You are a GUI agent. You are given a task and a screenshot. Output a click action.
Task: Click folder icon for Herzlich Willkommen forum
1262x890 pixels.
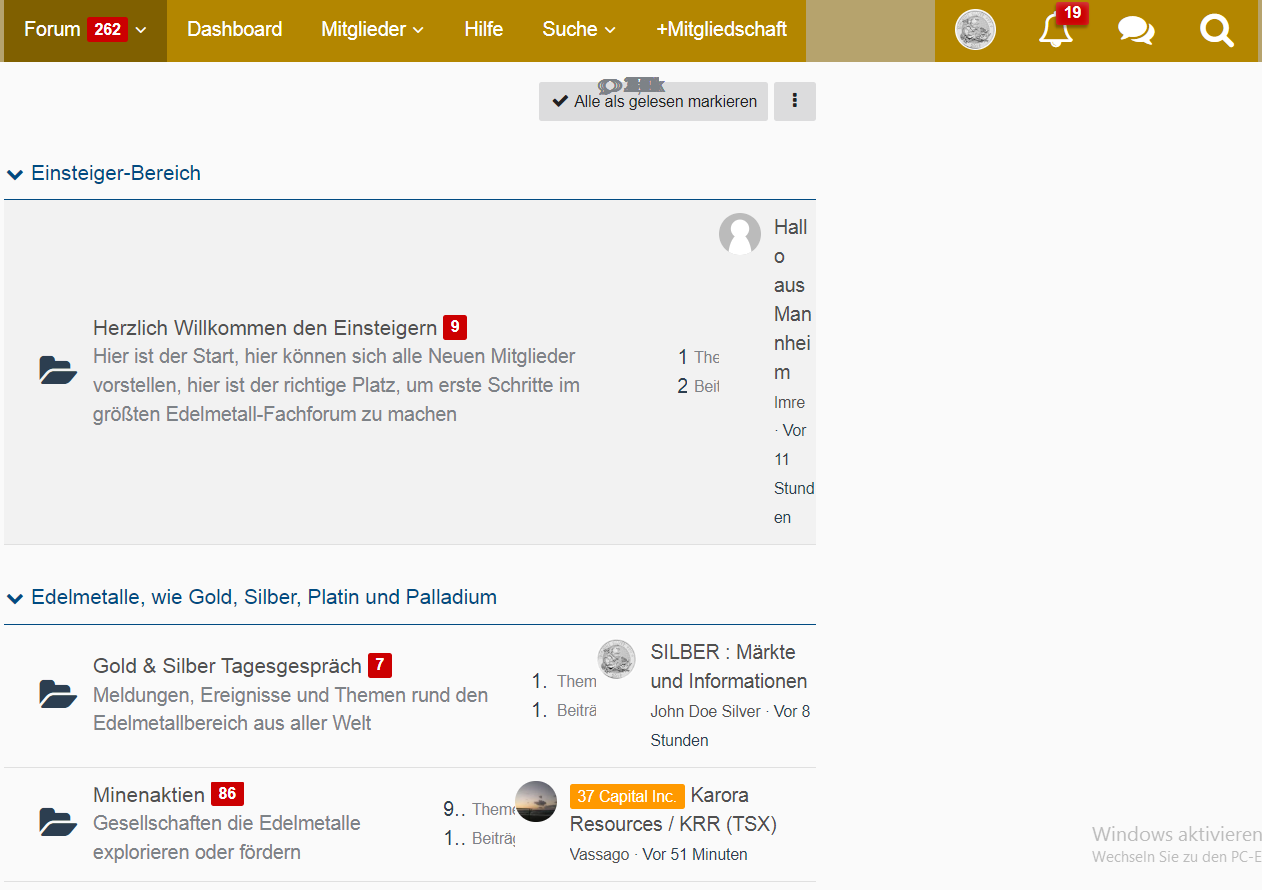(x=58, y=370)
